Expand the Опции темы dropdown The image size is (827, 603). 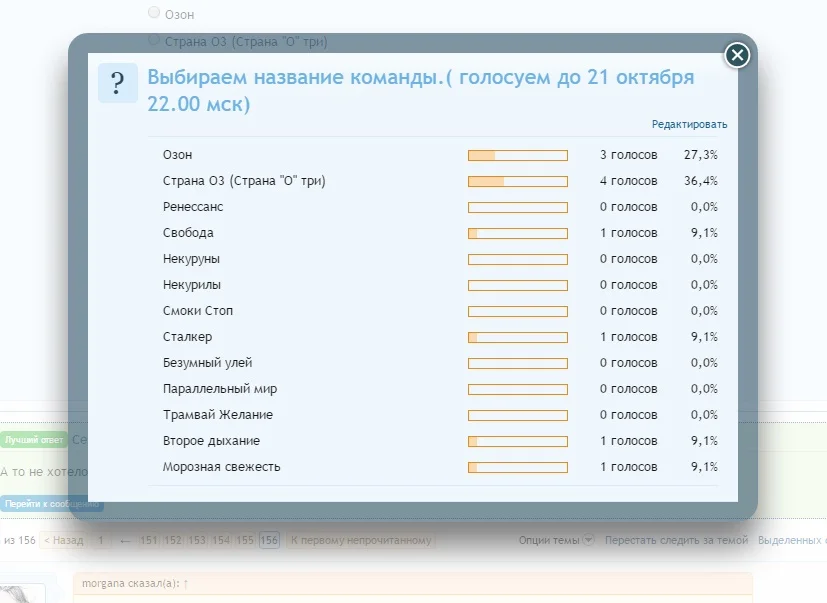pyautogui.click(x=556, y=540)
